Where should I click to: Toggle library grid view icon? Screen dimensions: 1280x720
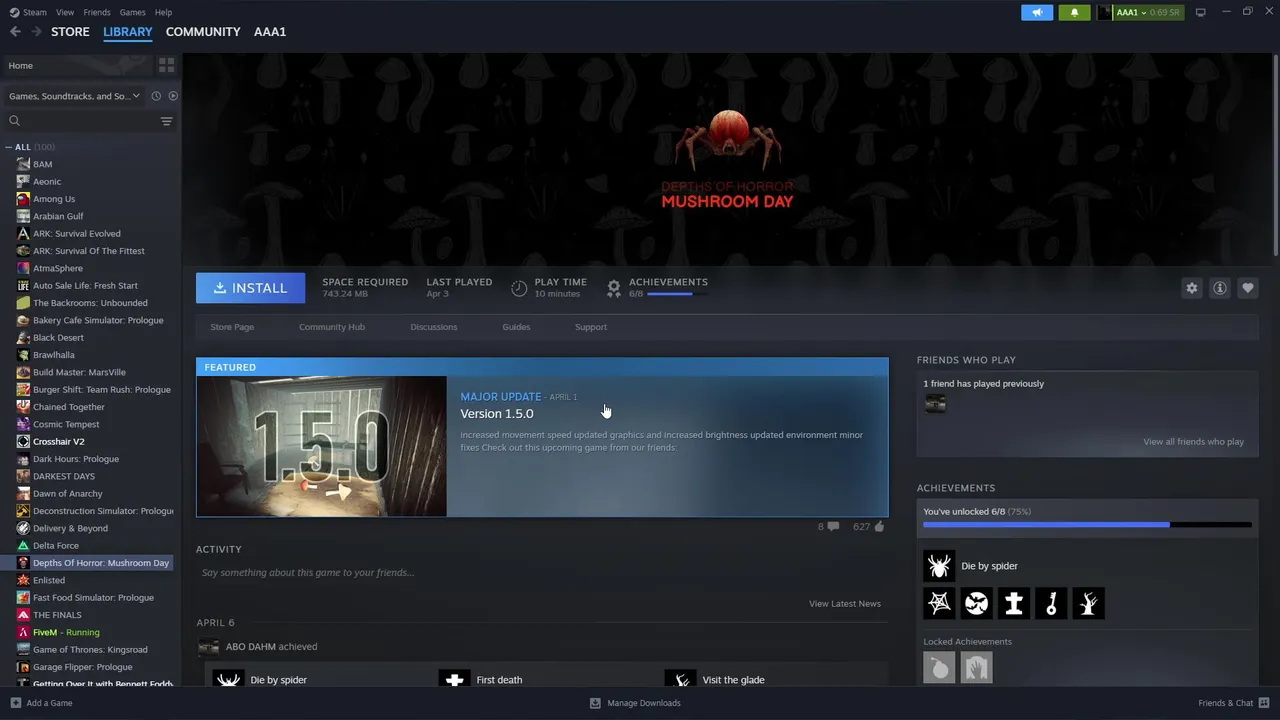click(x=166, y=65)
